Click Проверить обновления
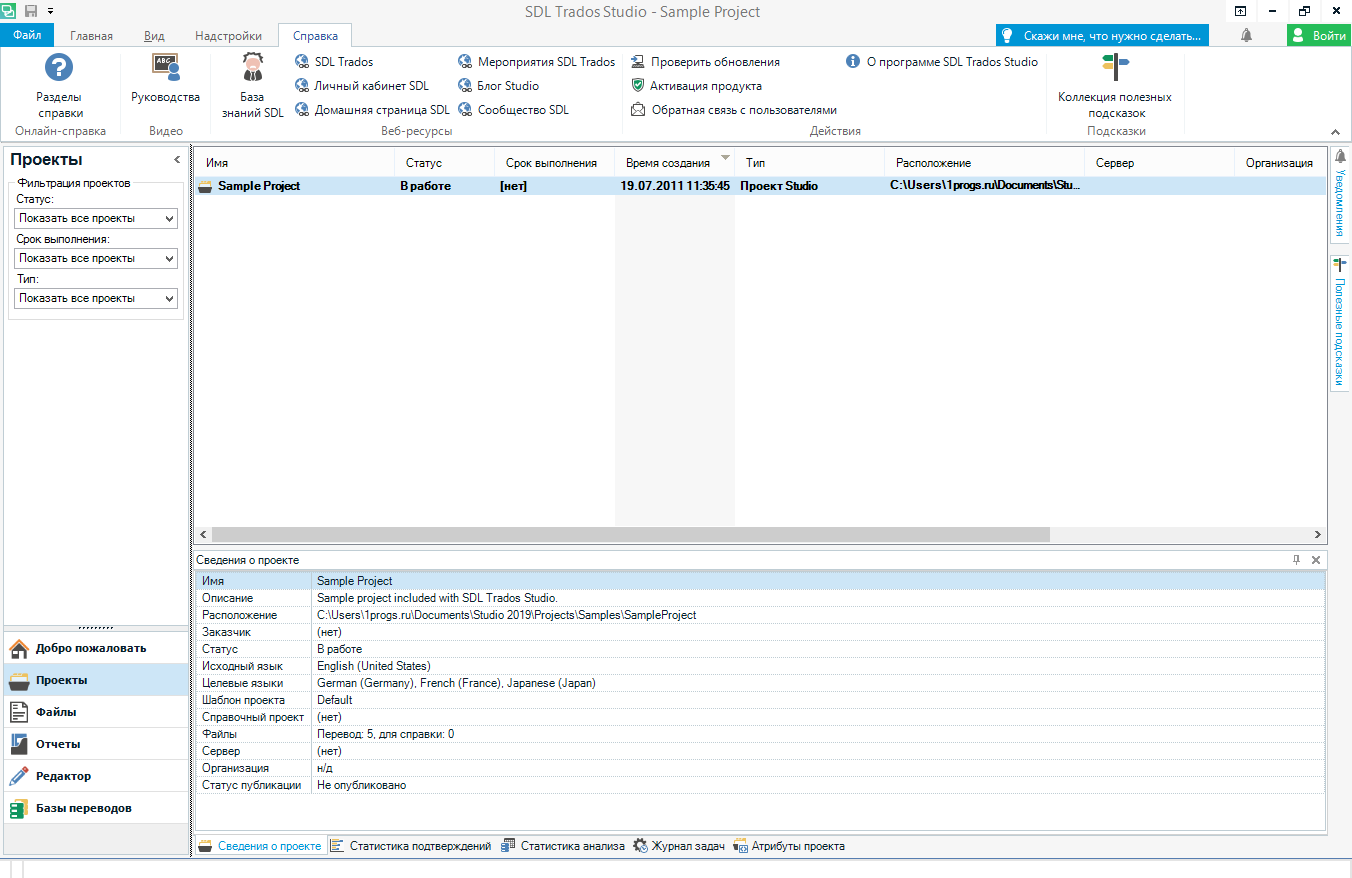 (706, 62)
